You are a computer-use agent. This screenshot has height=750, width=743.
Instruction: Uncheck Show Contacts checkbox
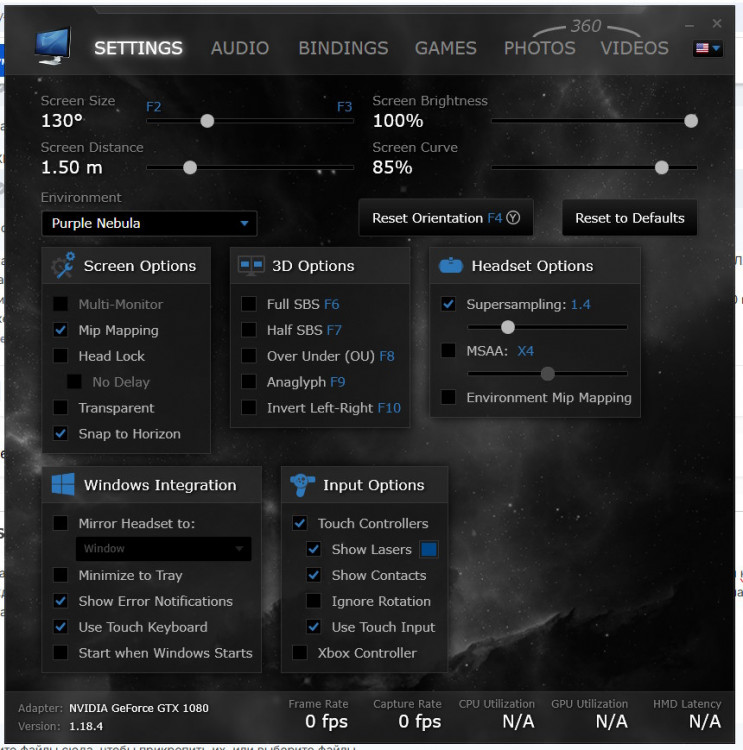click(313, 575)
